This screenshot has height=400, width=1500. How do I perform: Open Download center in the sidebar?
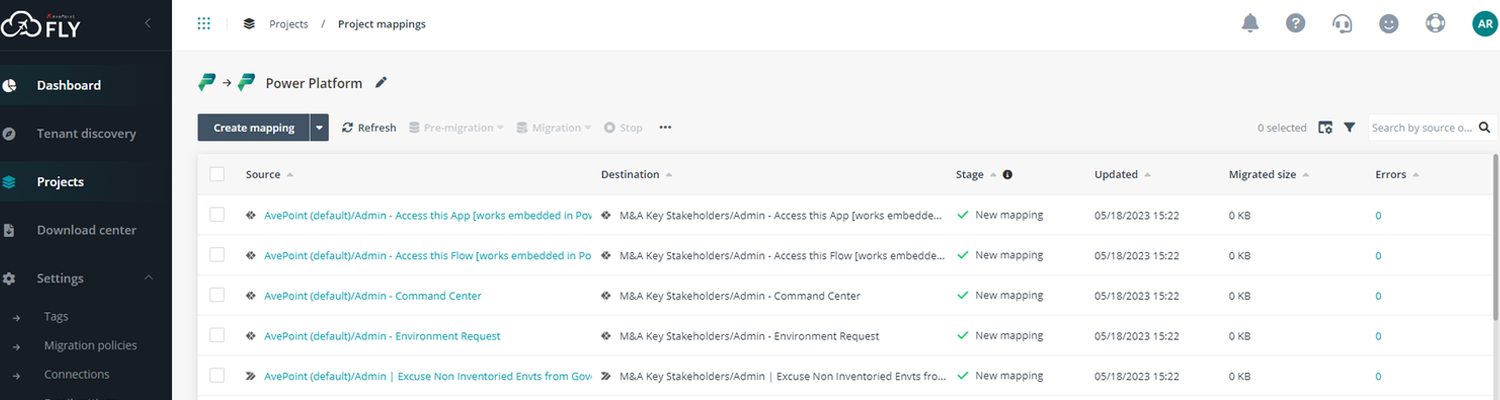[x=86, y=230]
